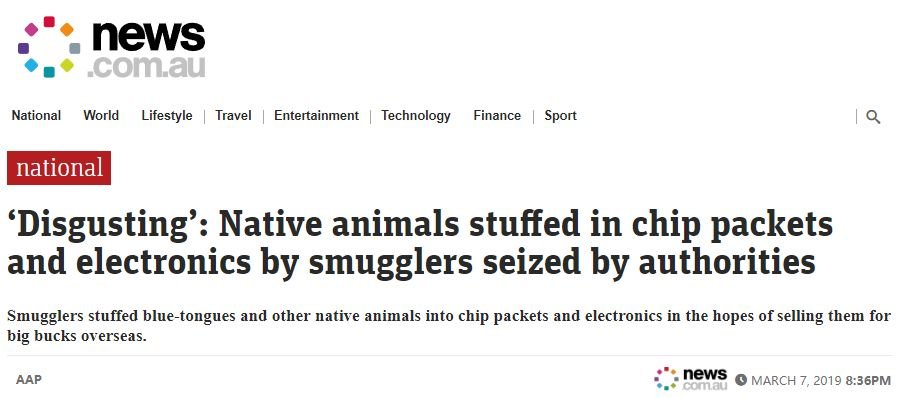
Task: Select Lifestyle in the navigation bar
Action: point(167,116)
